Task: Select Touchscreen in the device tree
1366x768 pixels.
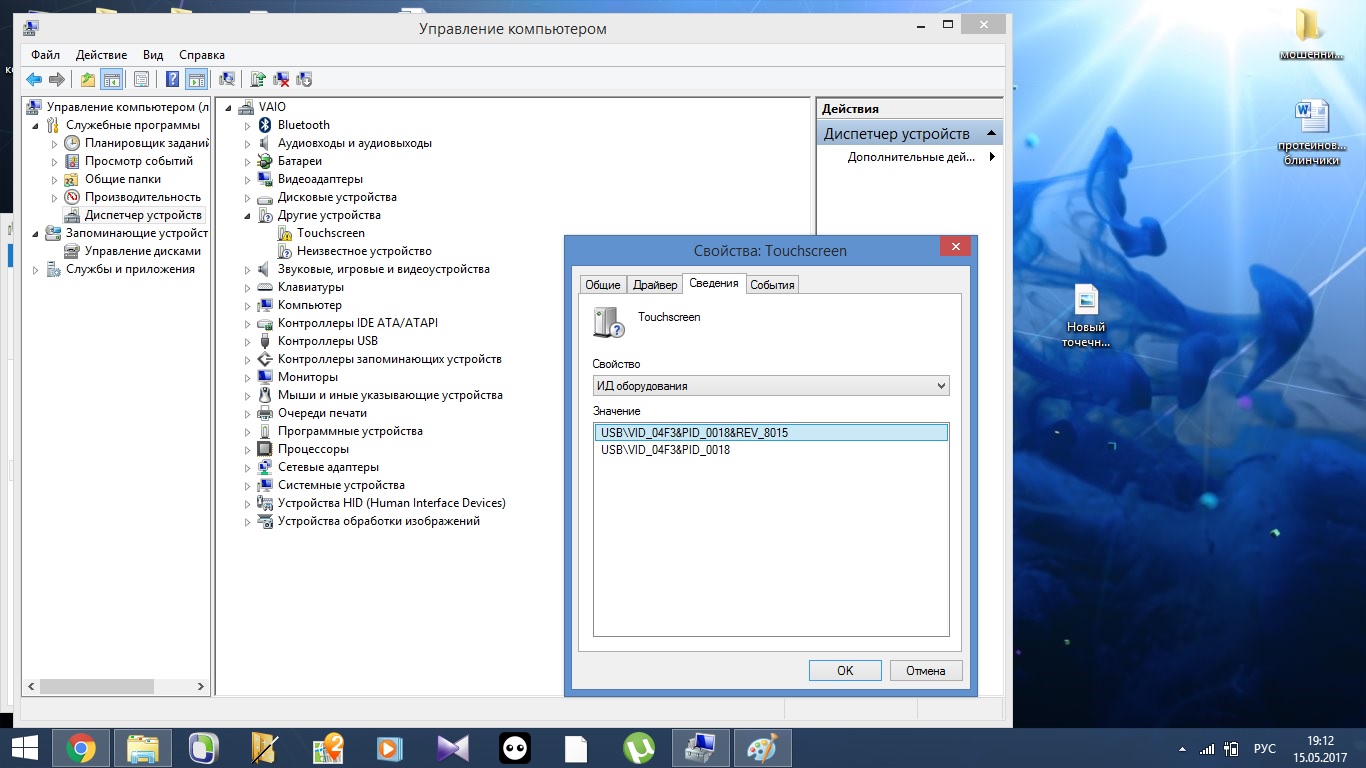Action: 331,233
